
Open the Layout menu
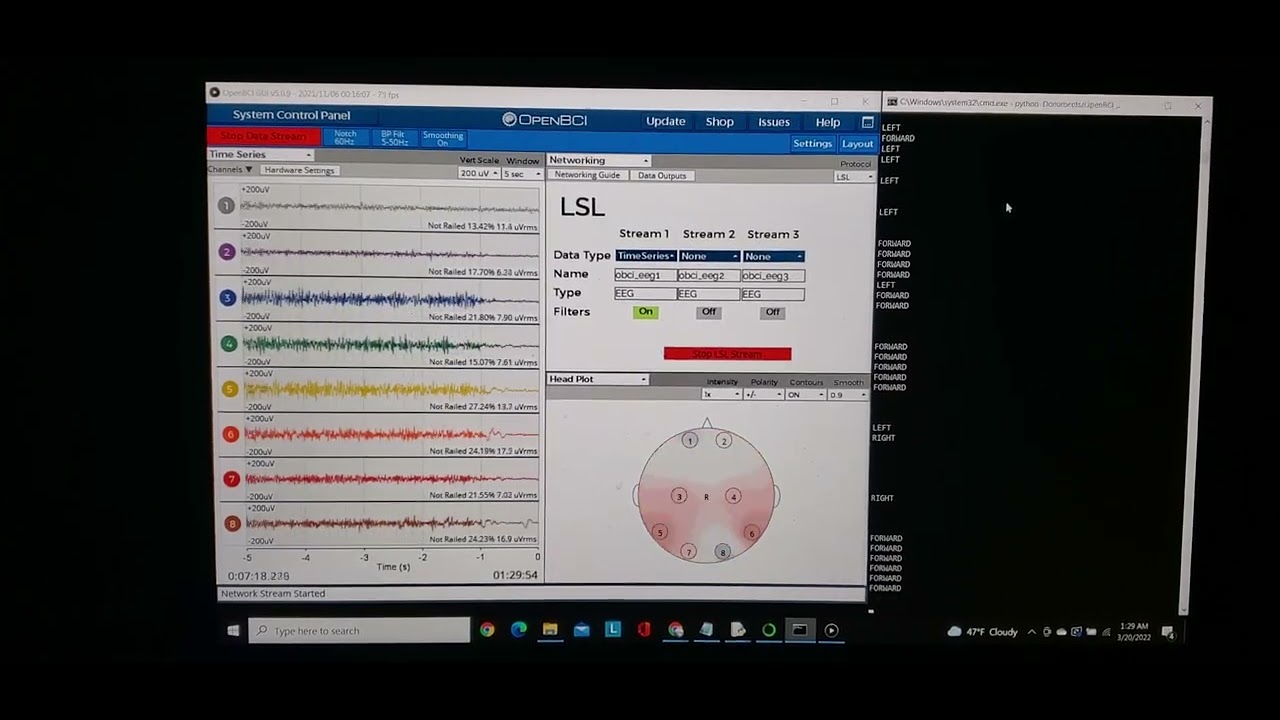857,144
